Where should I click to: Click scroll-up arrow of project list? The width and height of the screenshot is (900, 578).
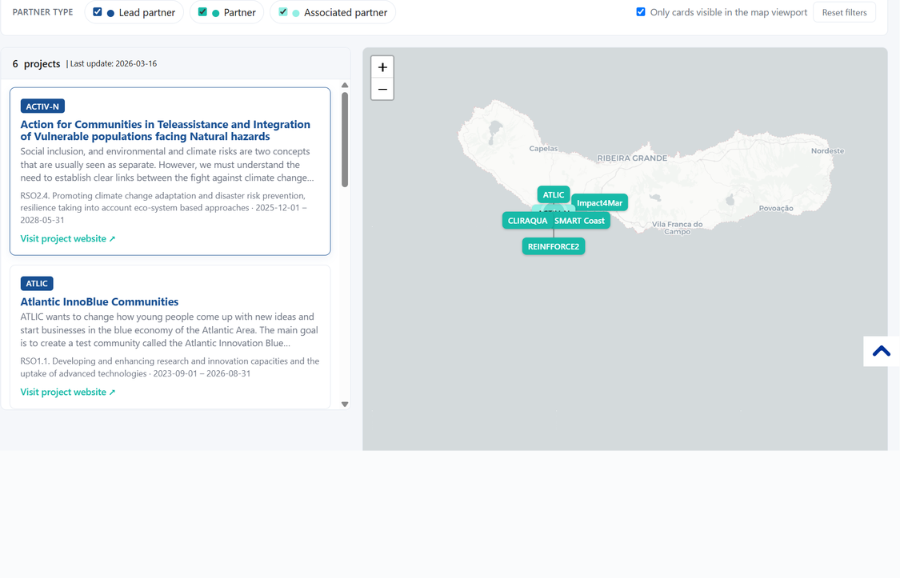[x=344, y=85]
